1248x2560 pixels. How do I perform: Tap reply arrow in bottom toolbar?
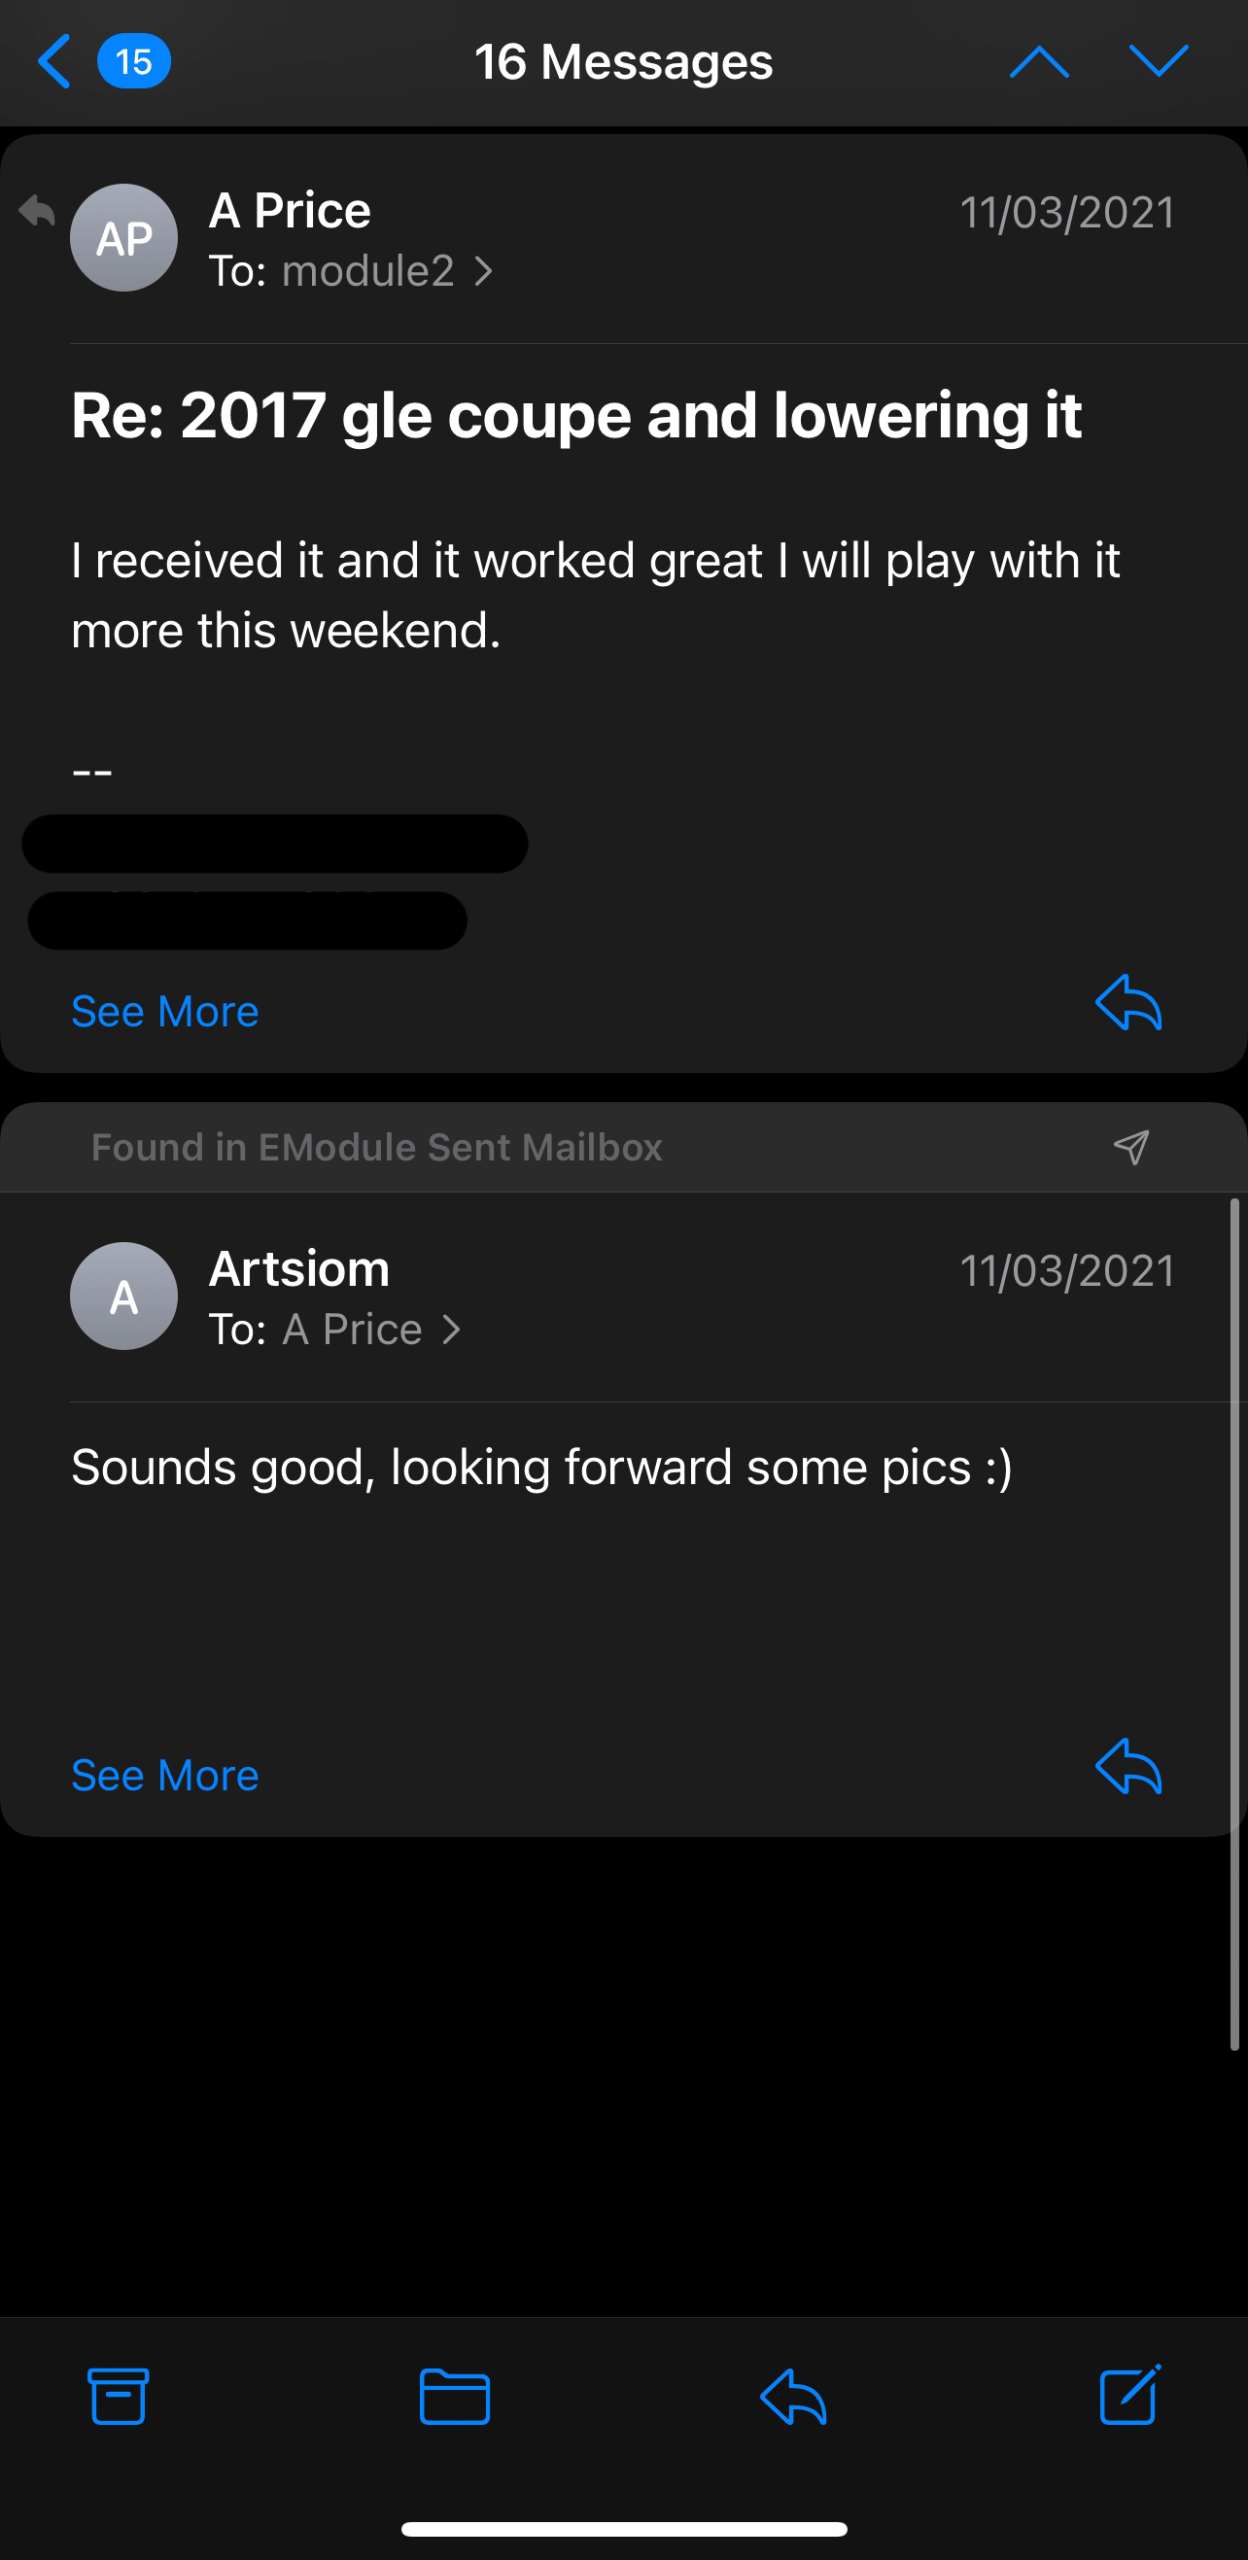pyautogui.click(x=793, y=2396)
